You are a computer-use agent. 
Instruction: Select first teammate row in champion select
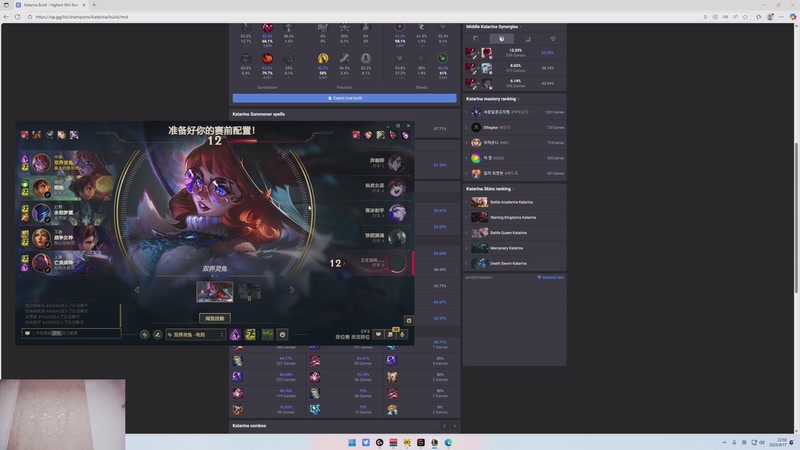point(66,163)
